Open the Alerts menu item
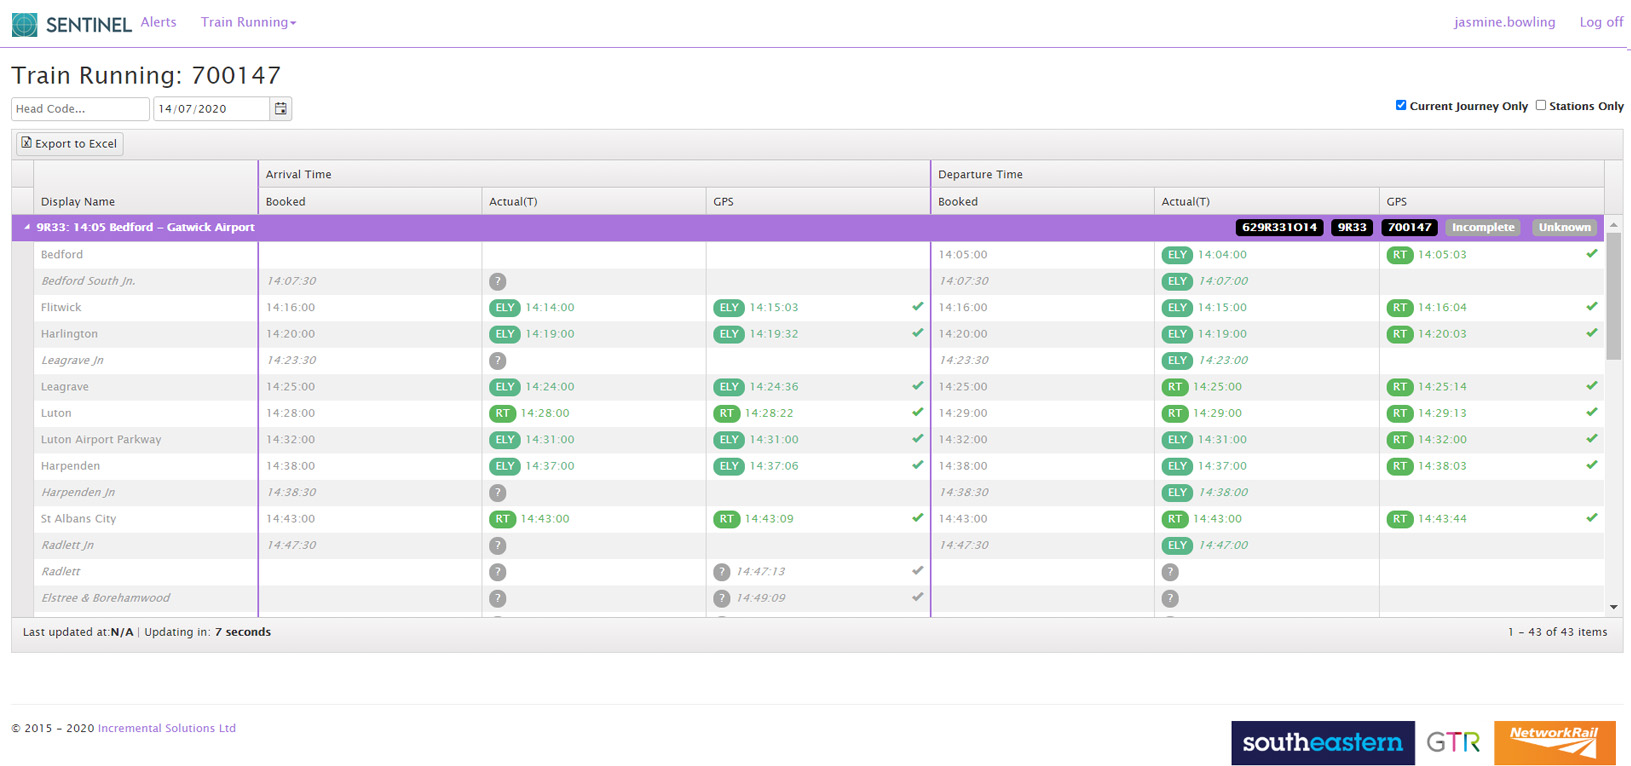Screen dimensions: 1631x766 point(158,22)
